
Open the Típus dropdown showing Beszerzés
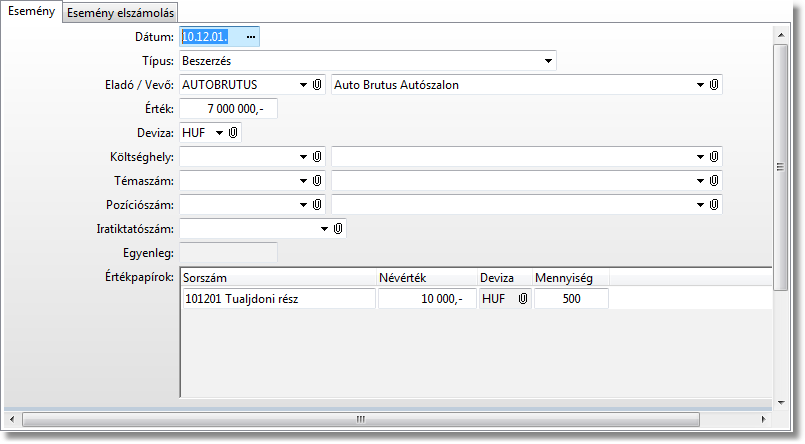pyautogui.click(x=548, y=61)
